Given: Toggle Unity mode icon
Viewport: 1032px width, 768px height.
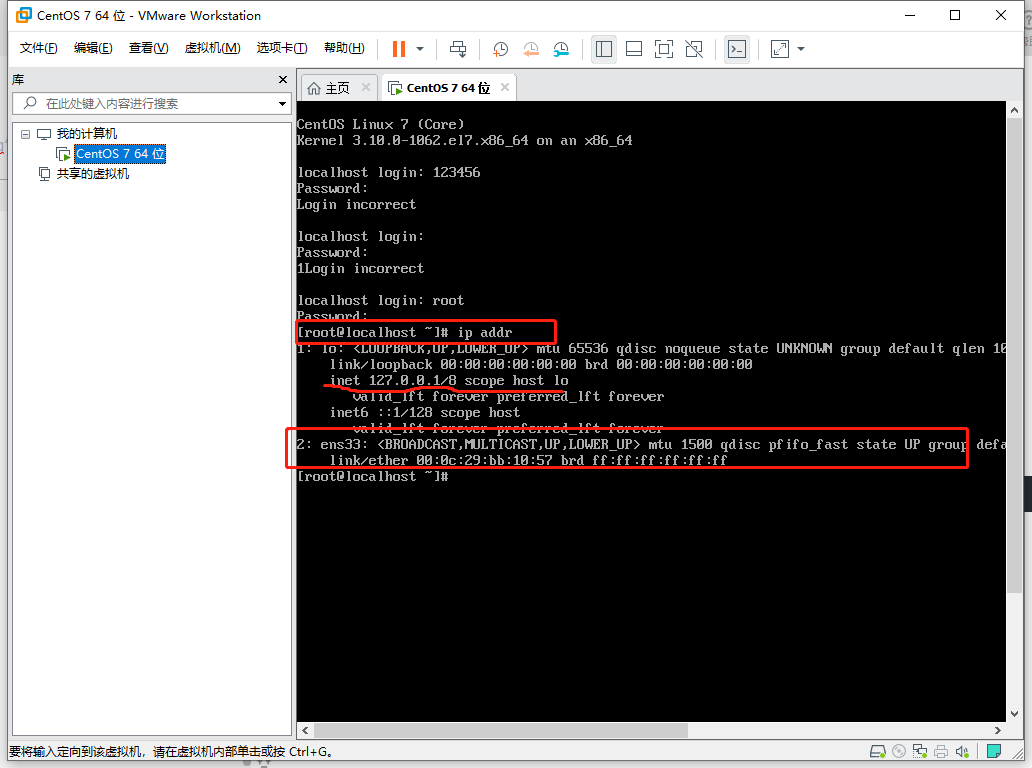Looking at the screenshot, I should pyautogui.click(x=694, y=49).
